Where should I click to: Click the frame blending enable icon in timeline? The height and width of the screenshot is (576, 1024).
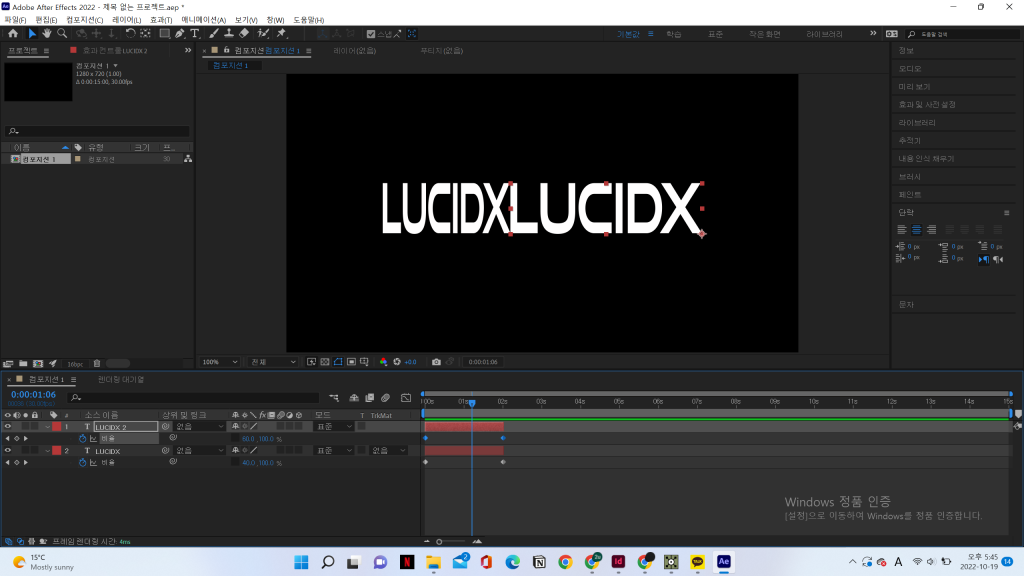pos(370,398)
